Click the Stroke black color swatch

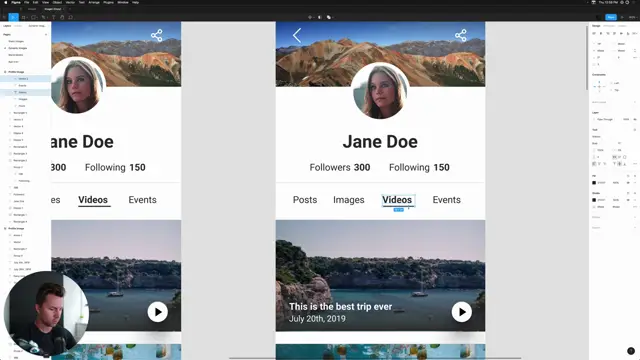(594, 200)
